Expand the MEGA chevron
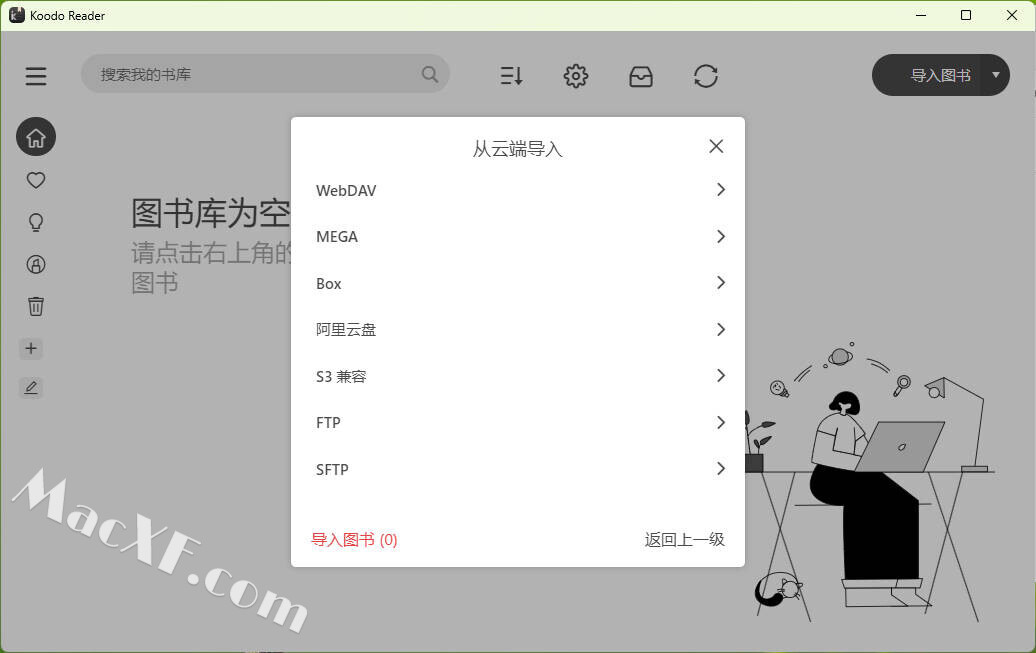 [x=721, y=237]
